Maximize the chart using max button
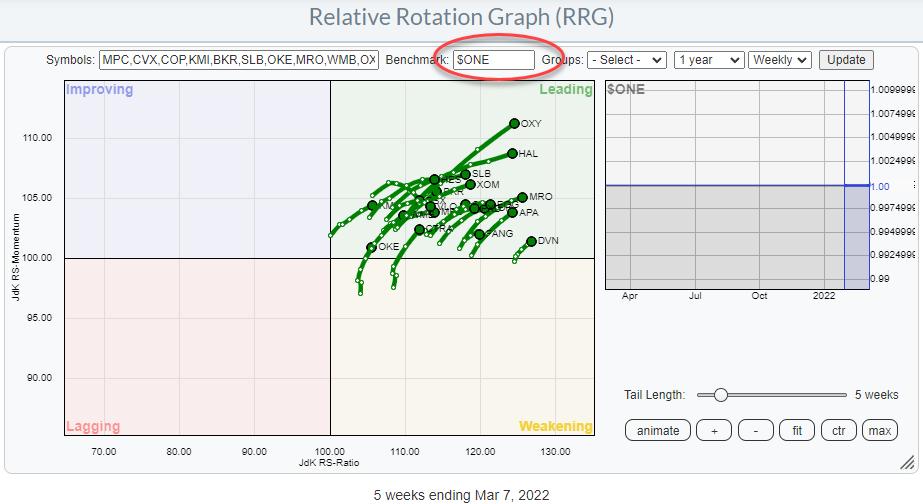 tap(880, 431)
